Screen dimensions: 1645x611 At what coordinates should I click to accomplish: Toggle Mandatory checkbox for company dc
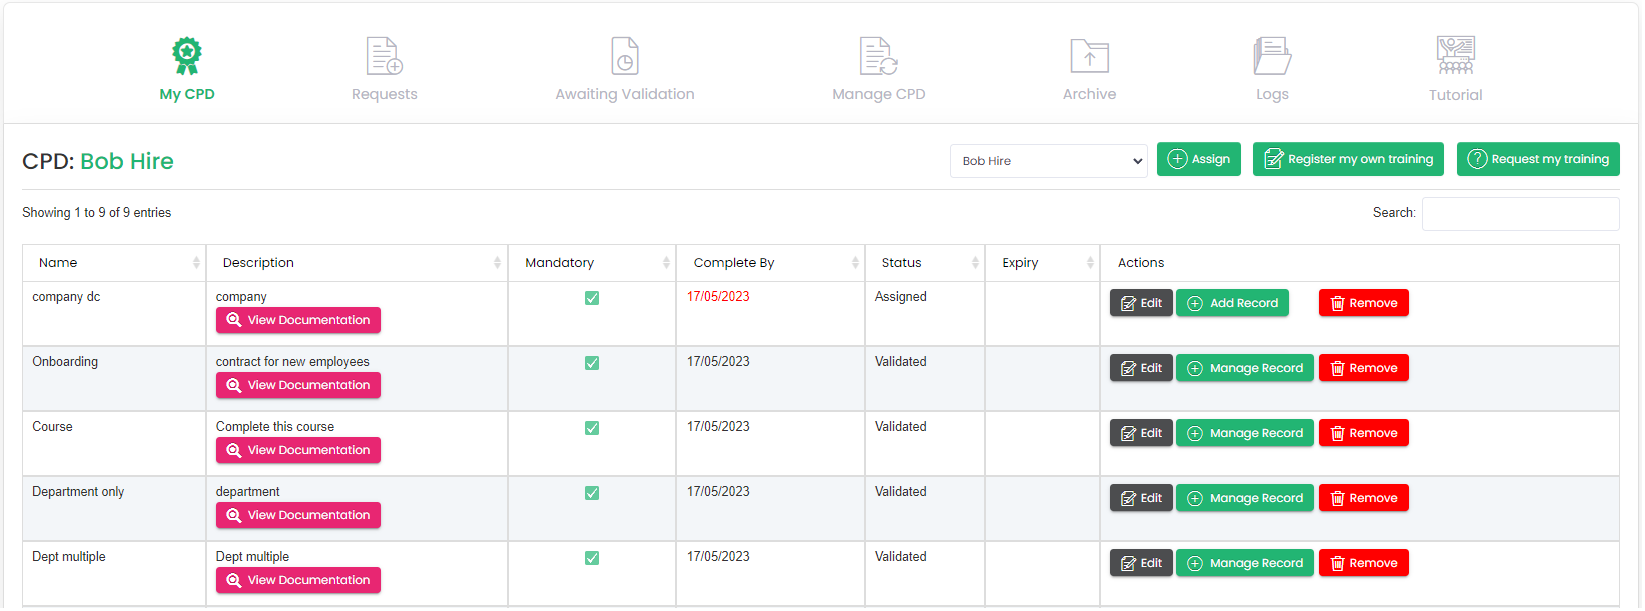[592, 298]
